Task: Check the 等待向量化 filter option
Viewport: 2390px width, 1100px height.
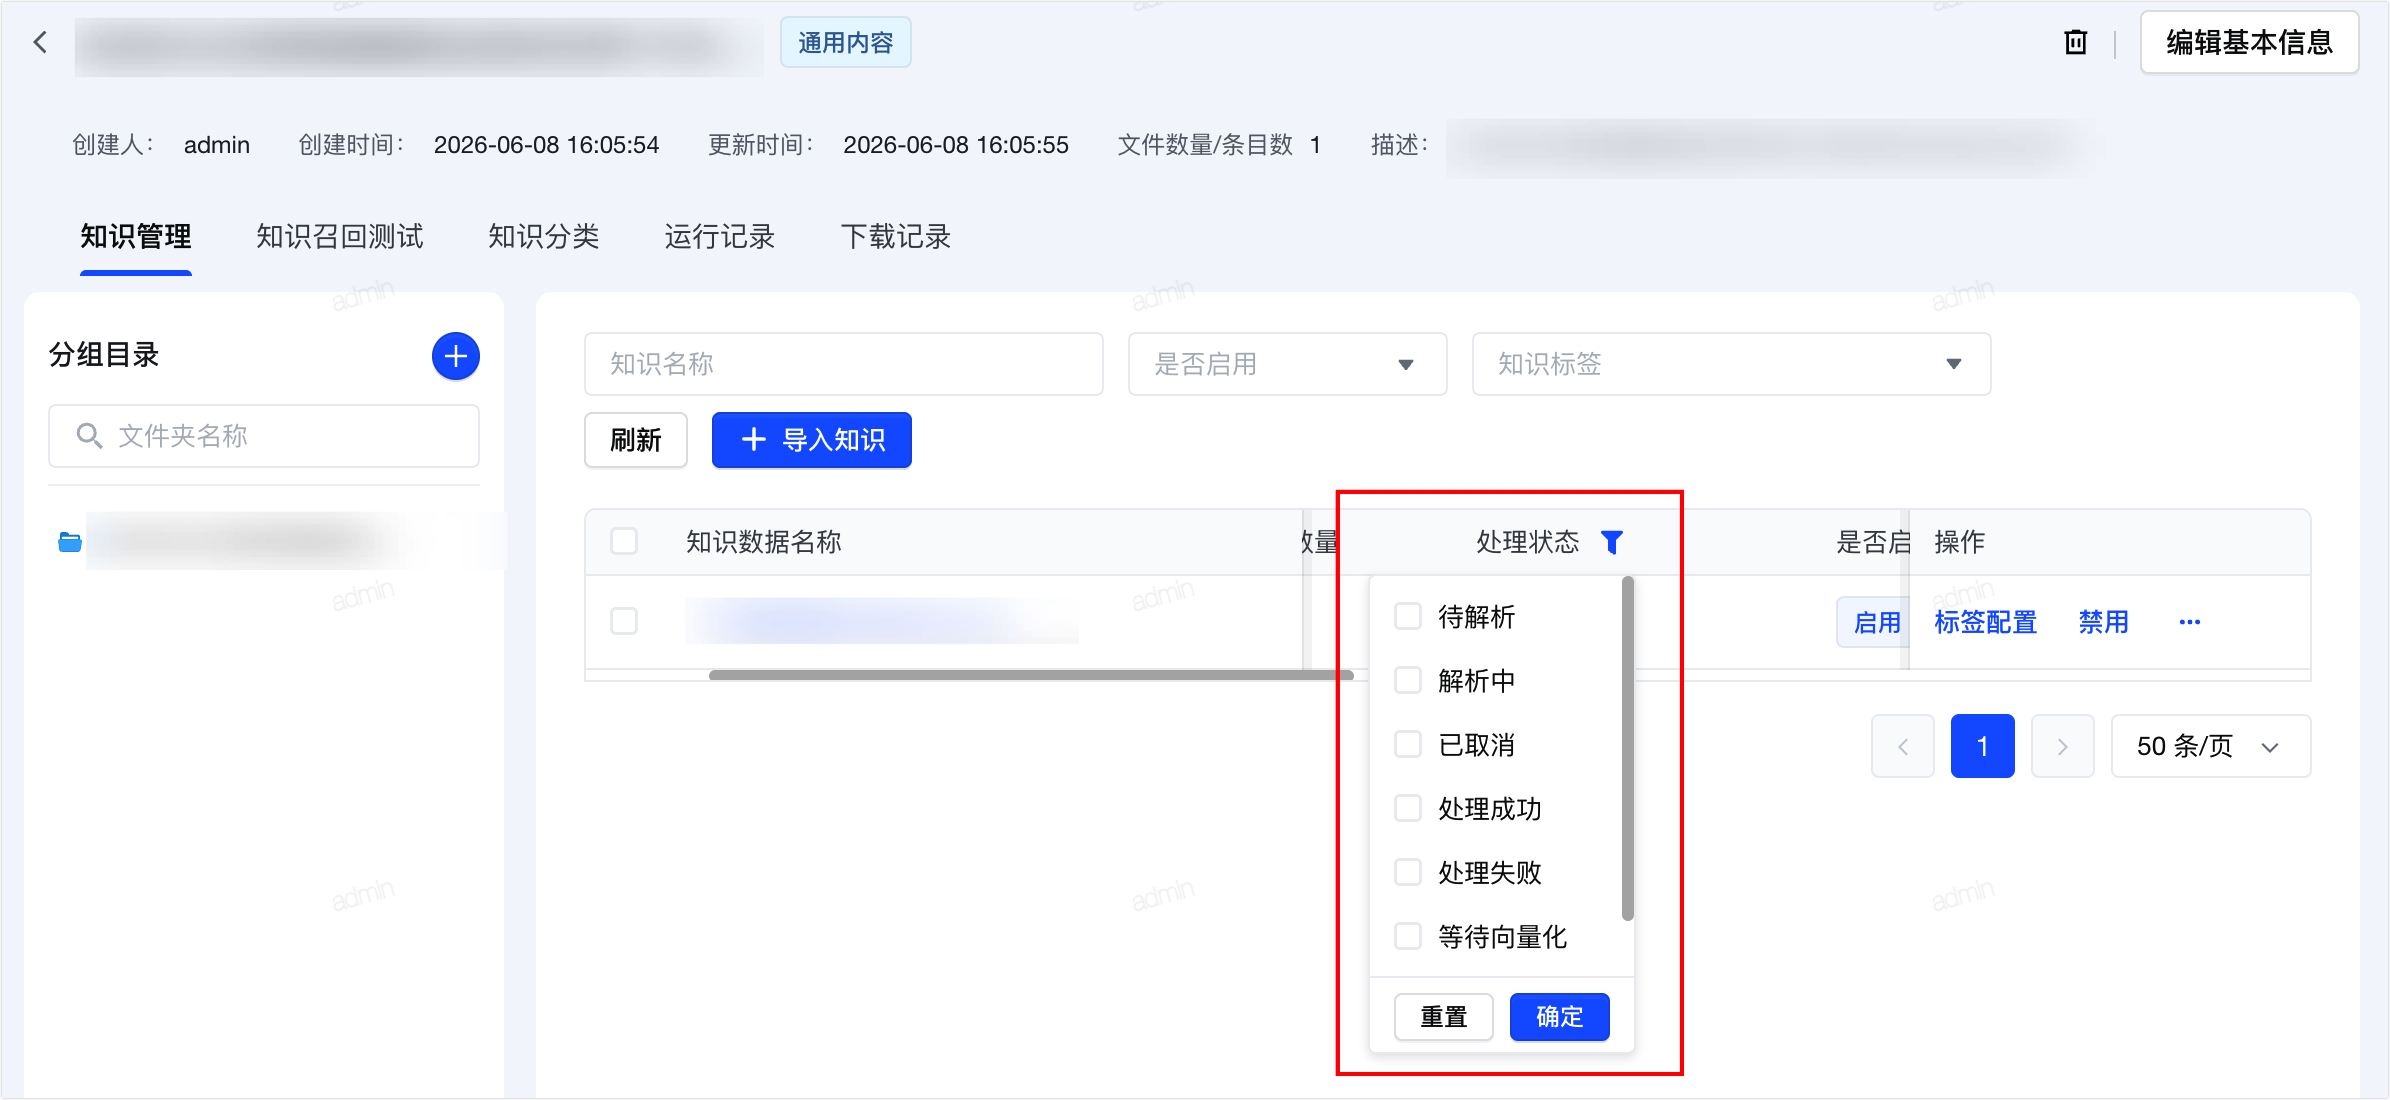Action: [x=1408, y=936]
